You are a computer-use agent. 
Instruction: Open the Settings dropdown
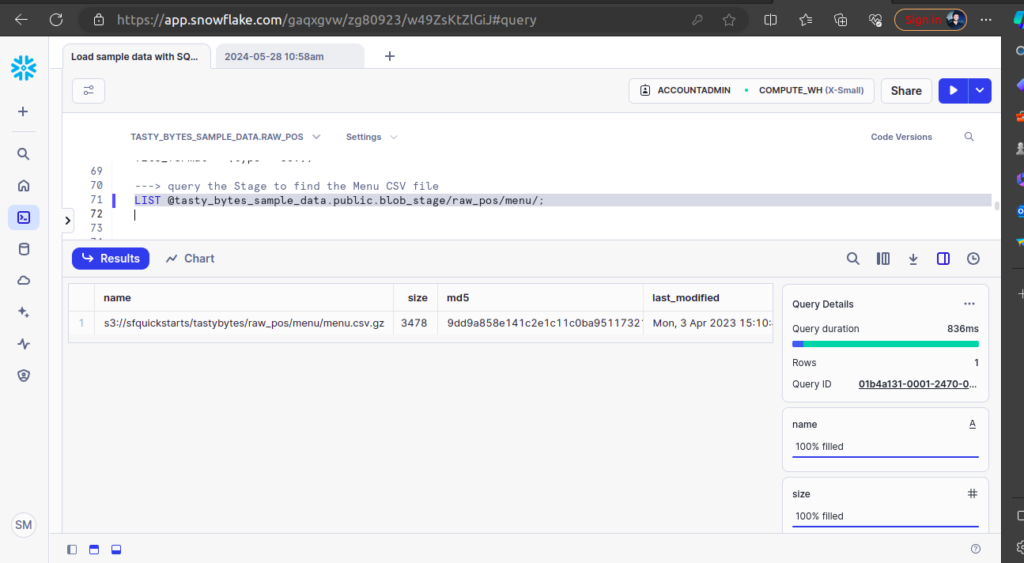click(x=371, y=137)
